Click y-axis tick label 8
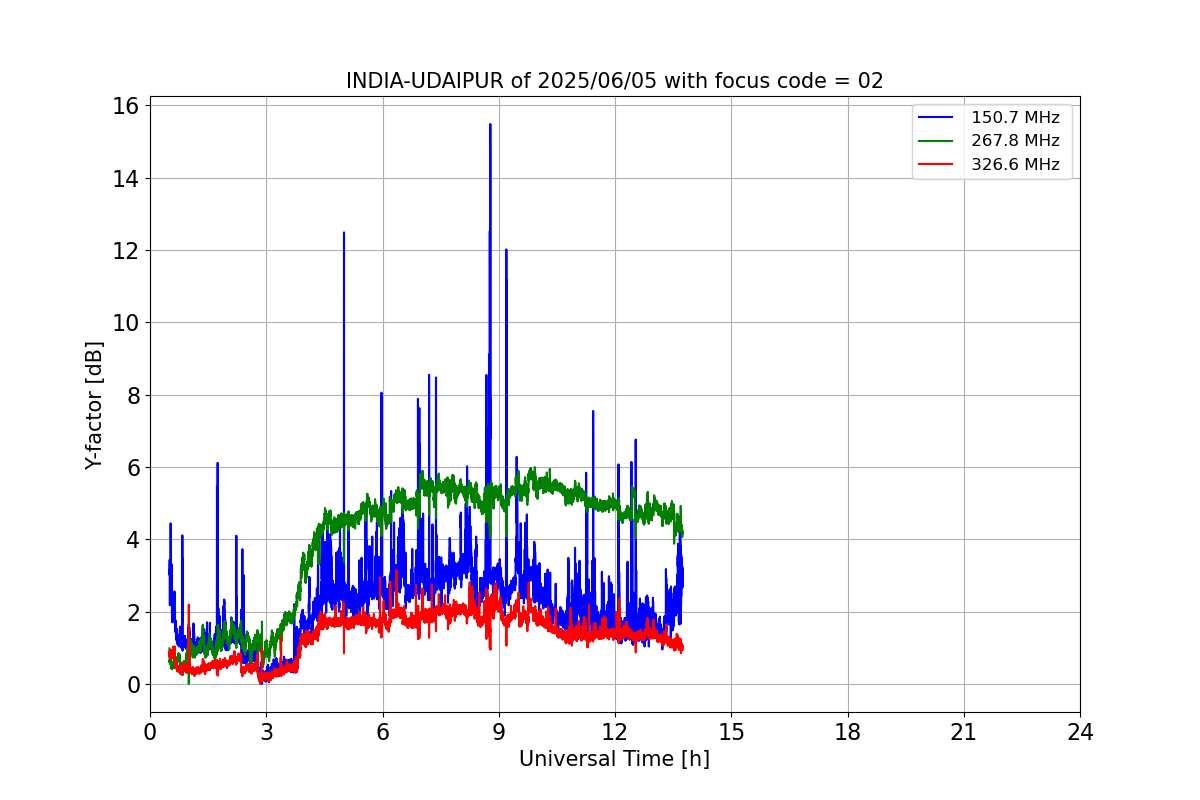This screenshot has width=1200, height=800. click(132, 395)
